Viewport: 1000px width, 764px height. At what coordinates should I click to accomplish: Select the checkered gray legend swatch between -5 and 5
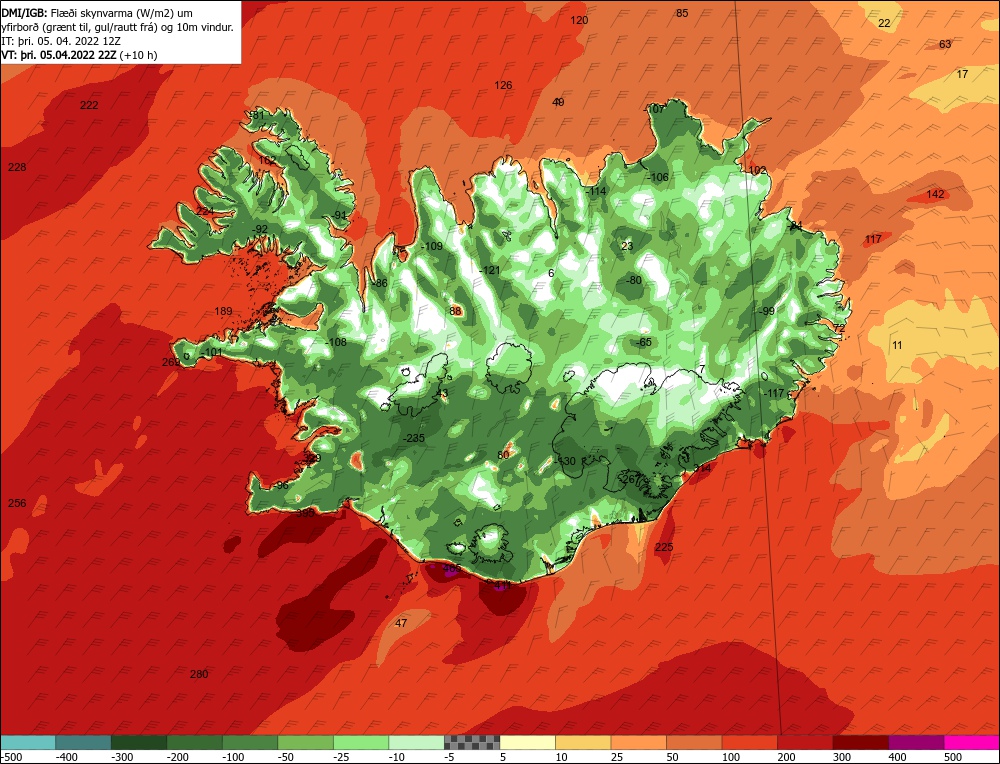(472, 742)
